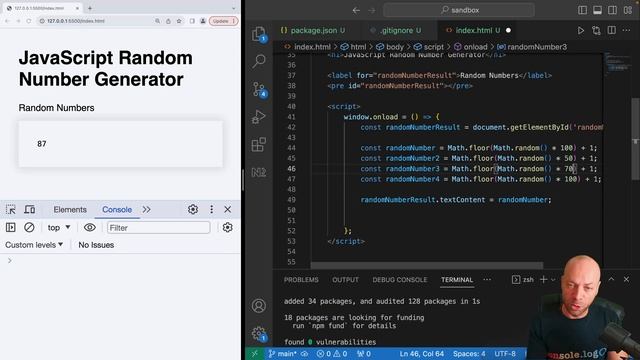Click the console Filter field
The width and height of the screenshot is (640, 360).
tap(158, 228)
